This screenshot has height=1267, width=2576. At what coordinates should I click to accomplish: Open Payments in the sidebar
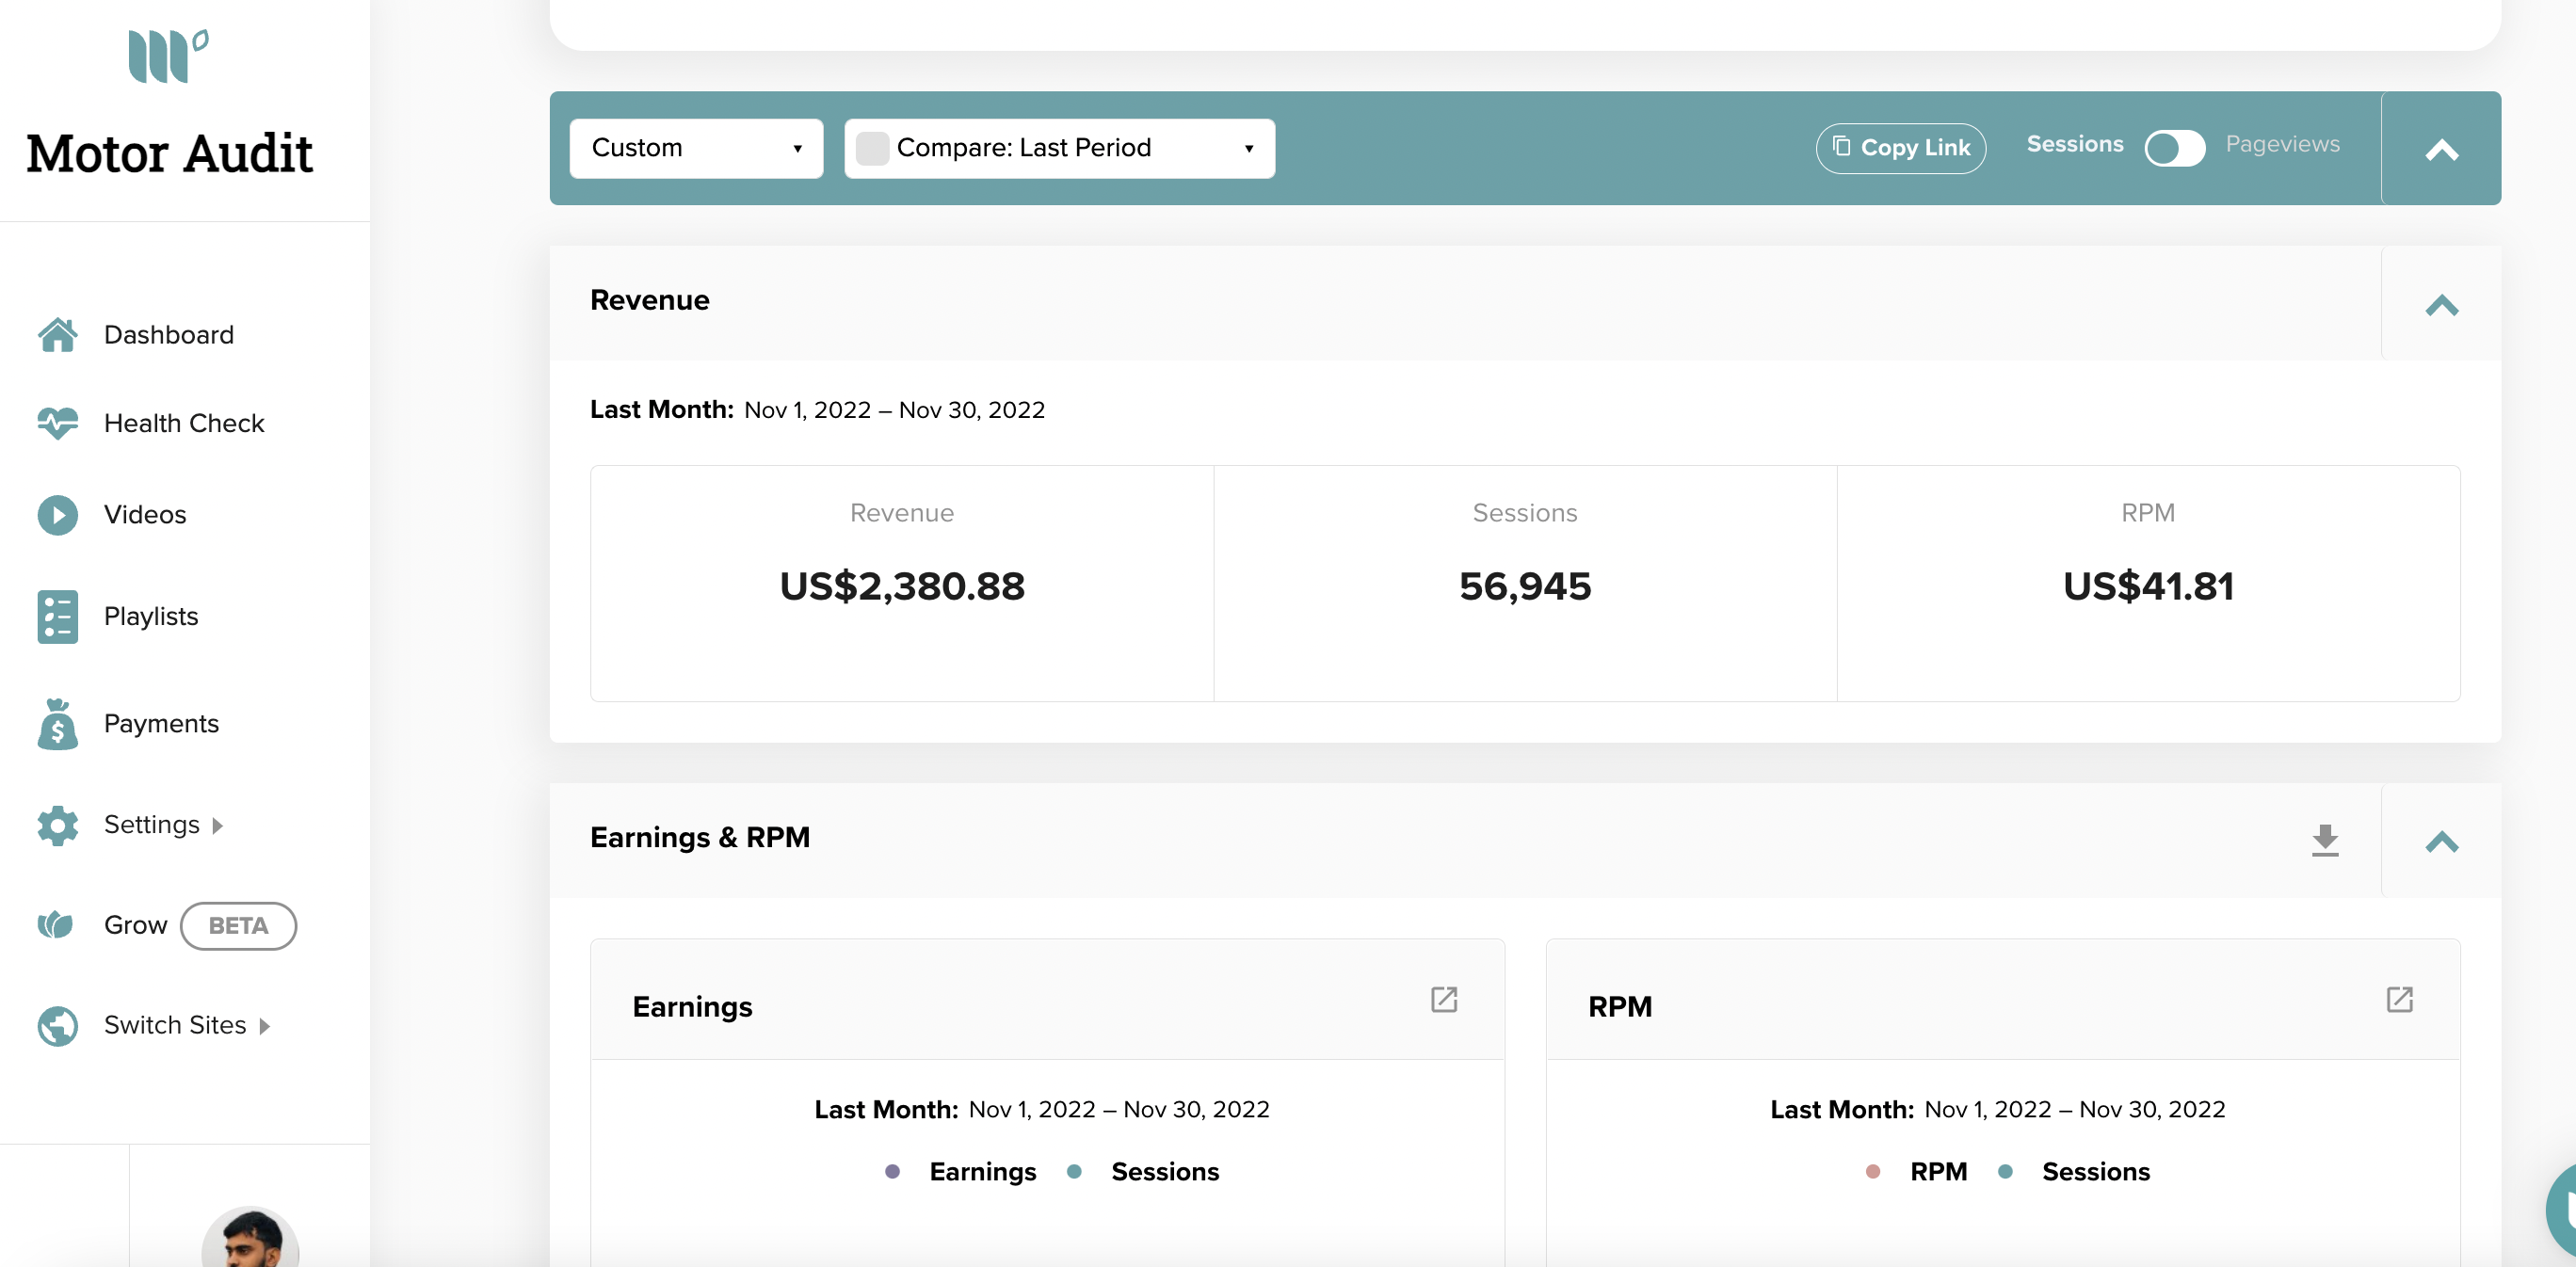pyautogui.click(x=161, y=724)
